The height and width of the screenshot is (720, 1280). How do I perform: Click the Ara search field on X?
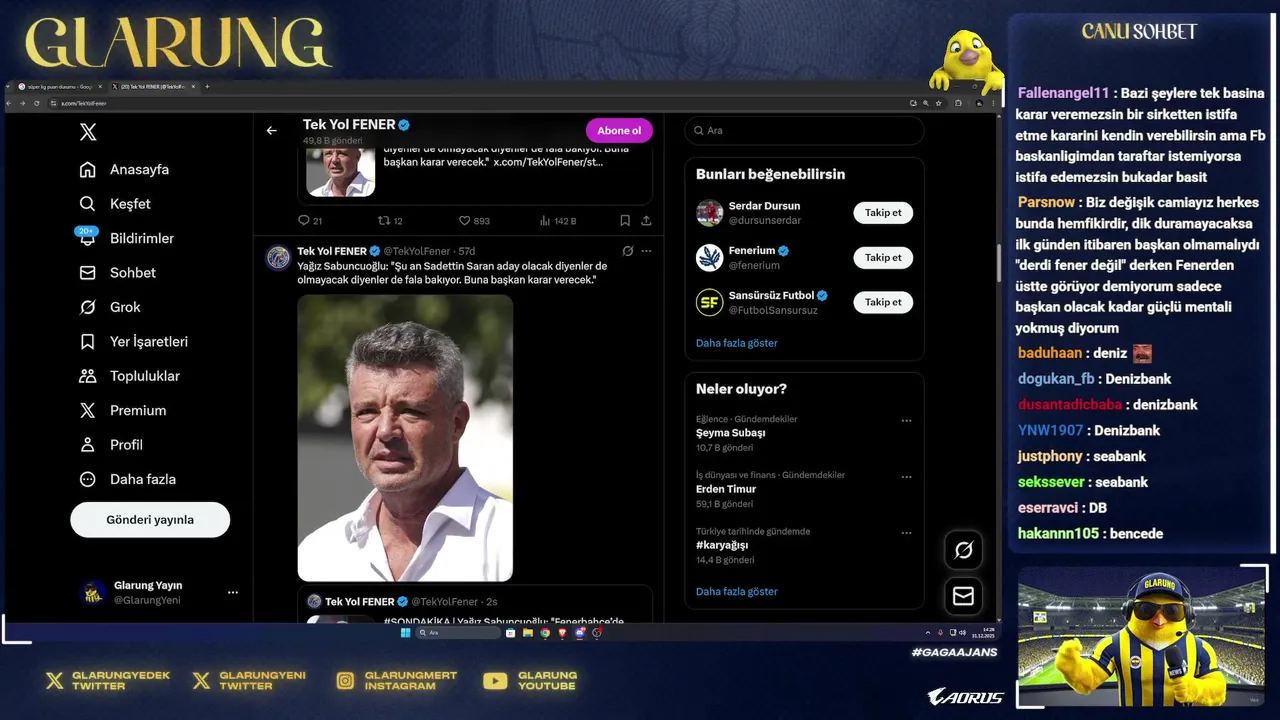(x=804, y=130)
